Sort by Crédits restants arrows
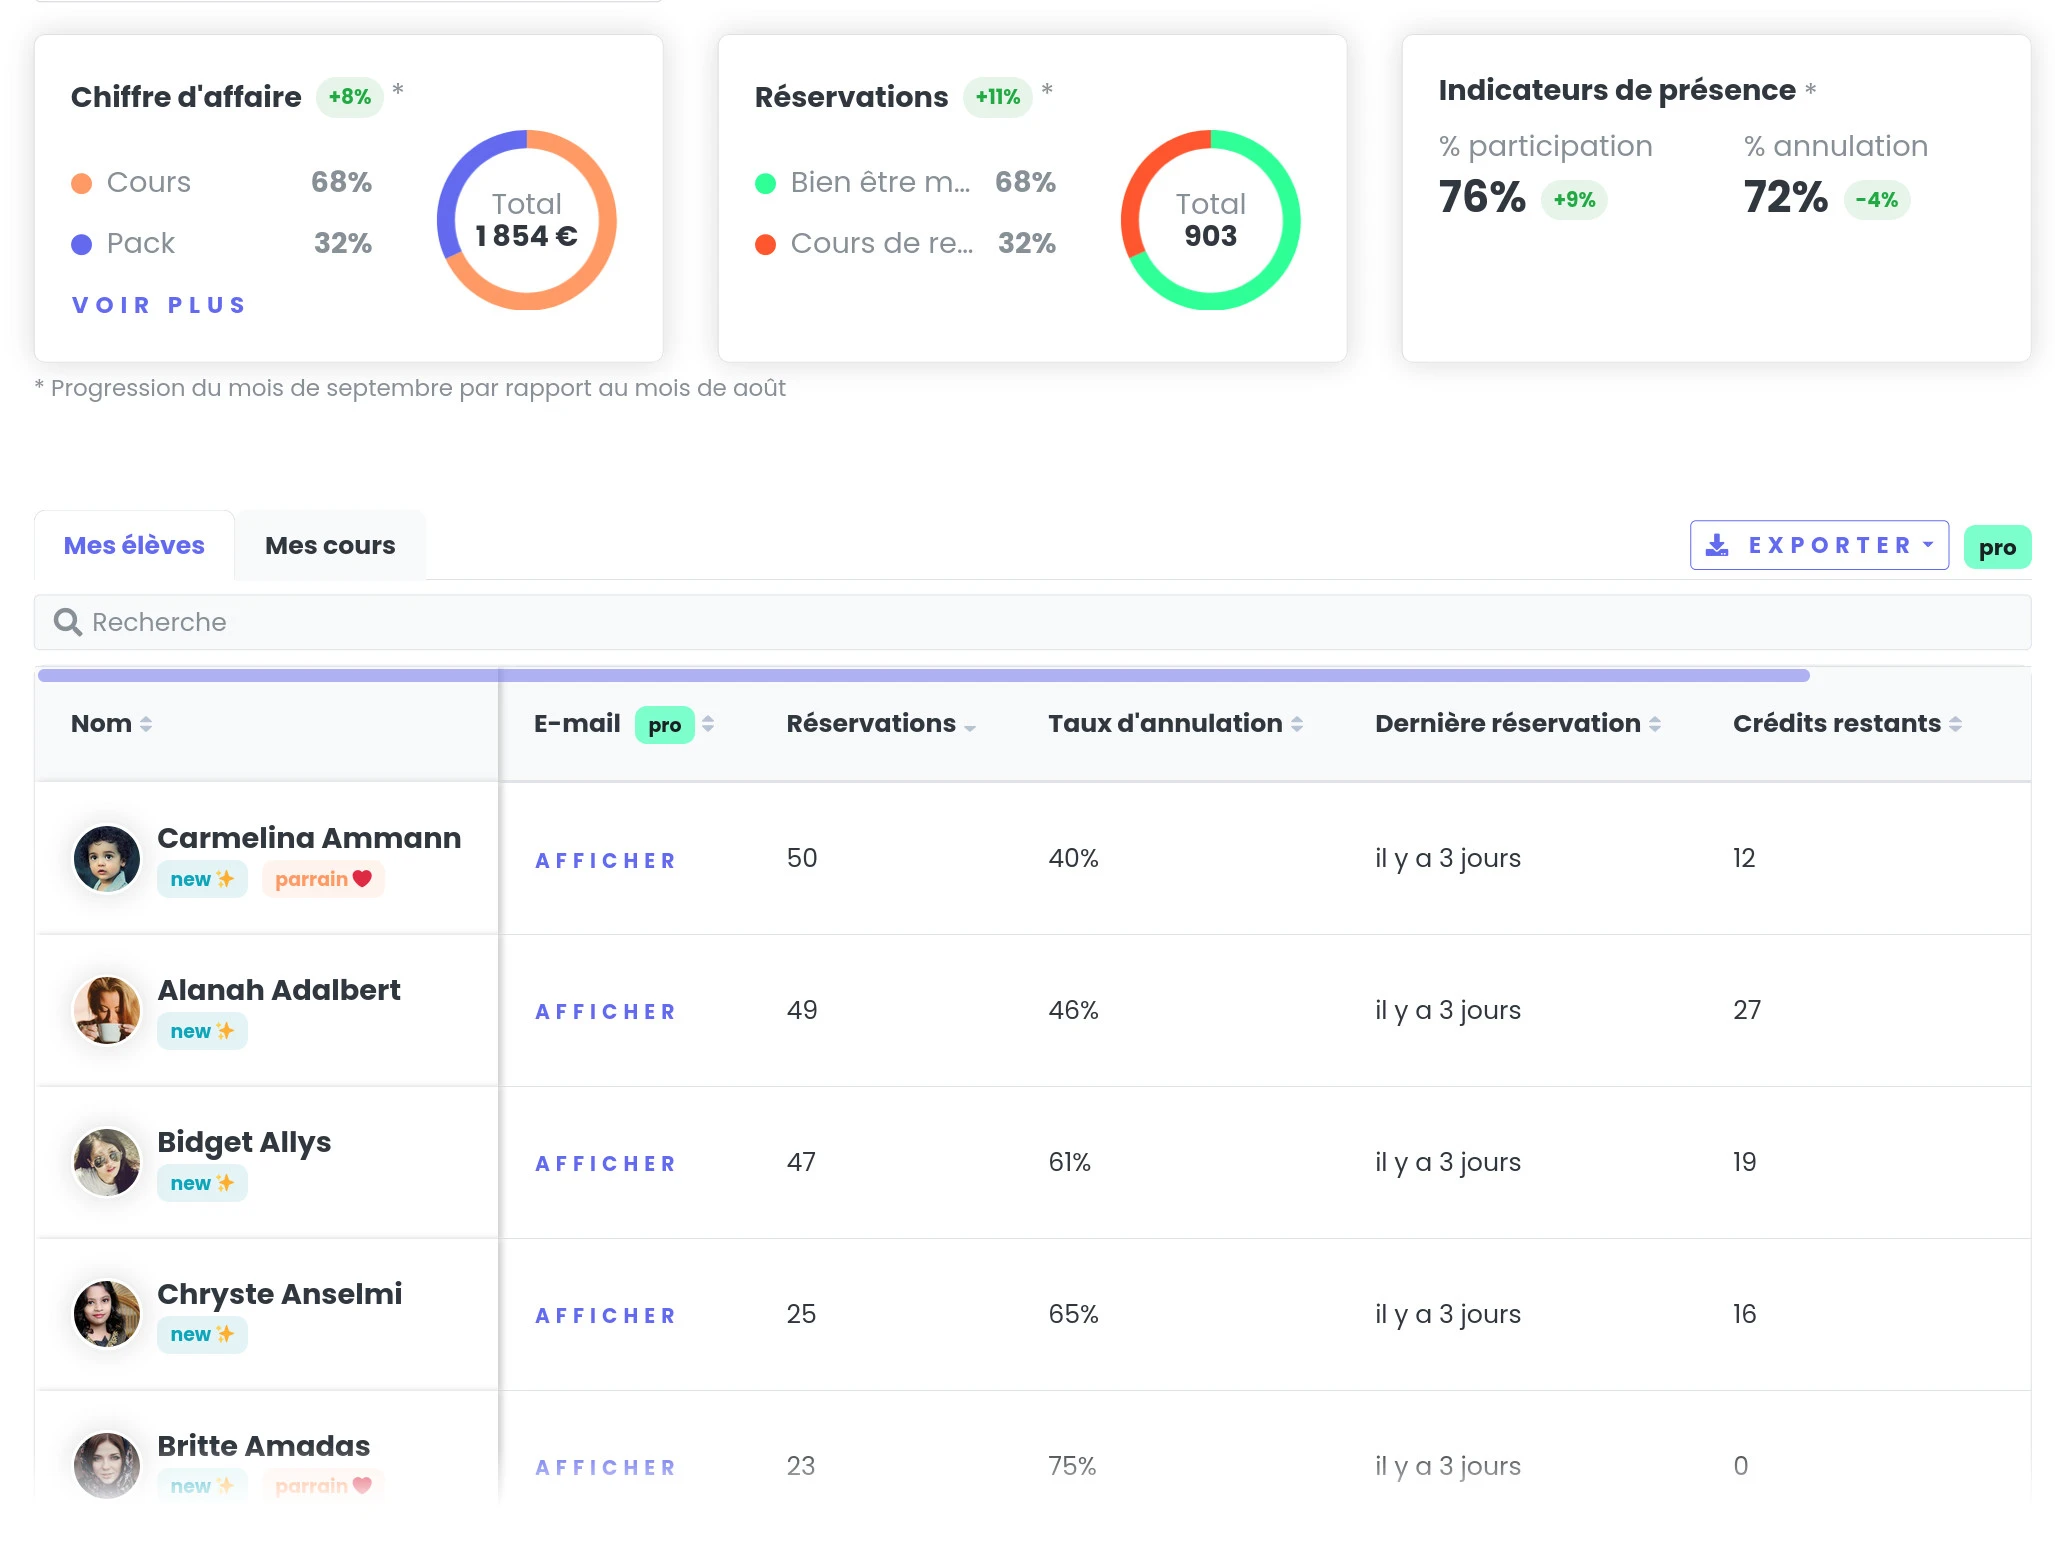The height and width of the screenshot is (1541, 2055). click(1955, 724)
